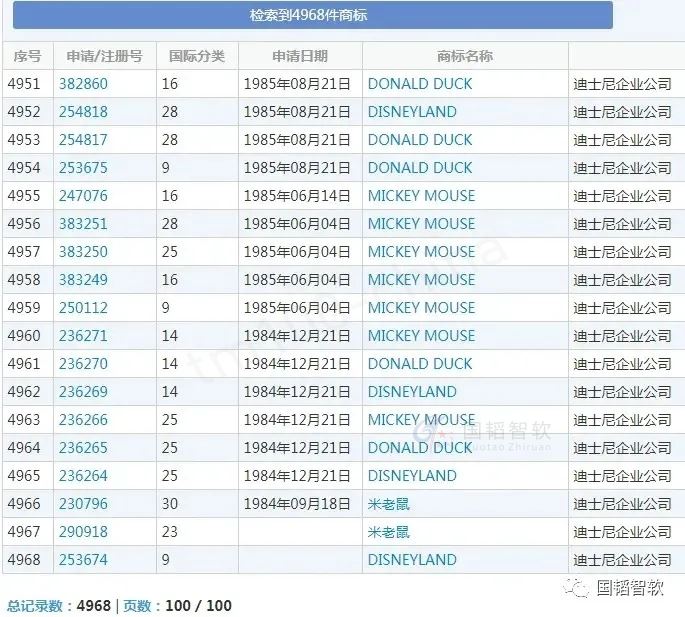Screen dimensions: 685x617
Task: Open registration number 236266 link
Action: coord(83,419)
